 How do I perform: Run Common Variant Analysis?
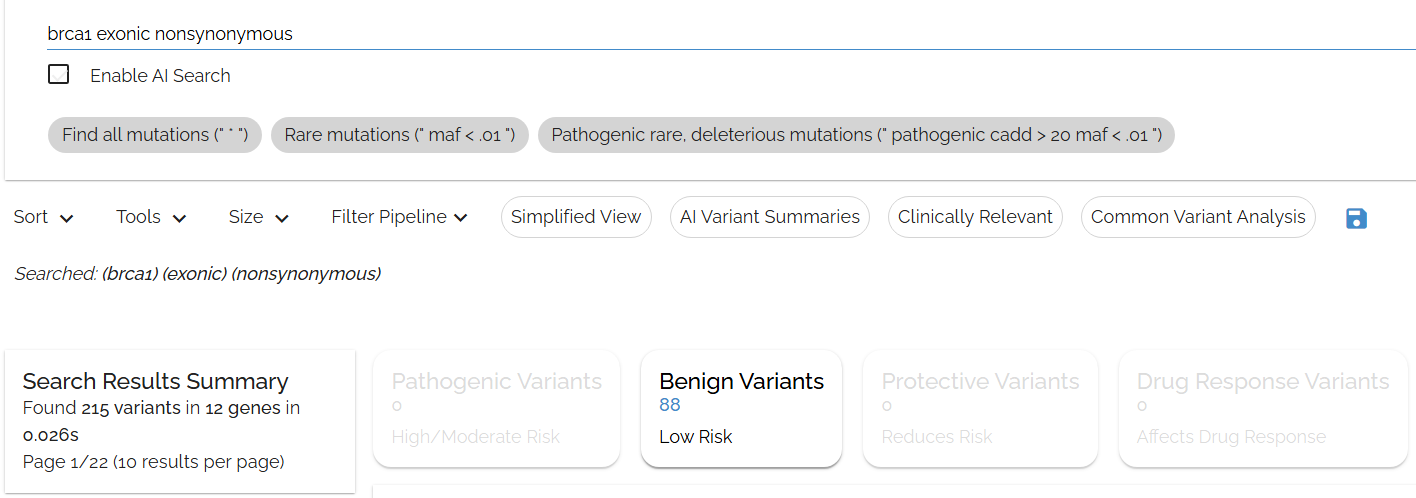point(1198,217)
